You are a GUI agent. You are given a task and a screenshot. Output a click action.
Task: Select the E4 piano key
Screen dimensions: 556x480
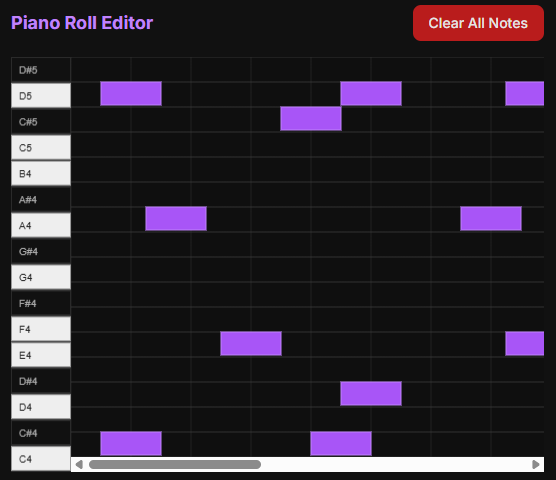tap(41, 355)
